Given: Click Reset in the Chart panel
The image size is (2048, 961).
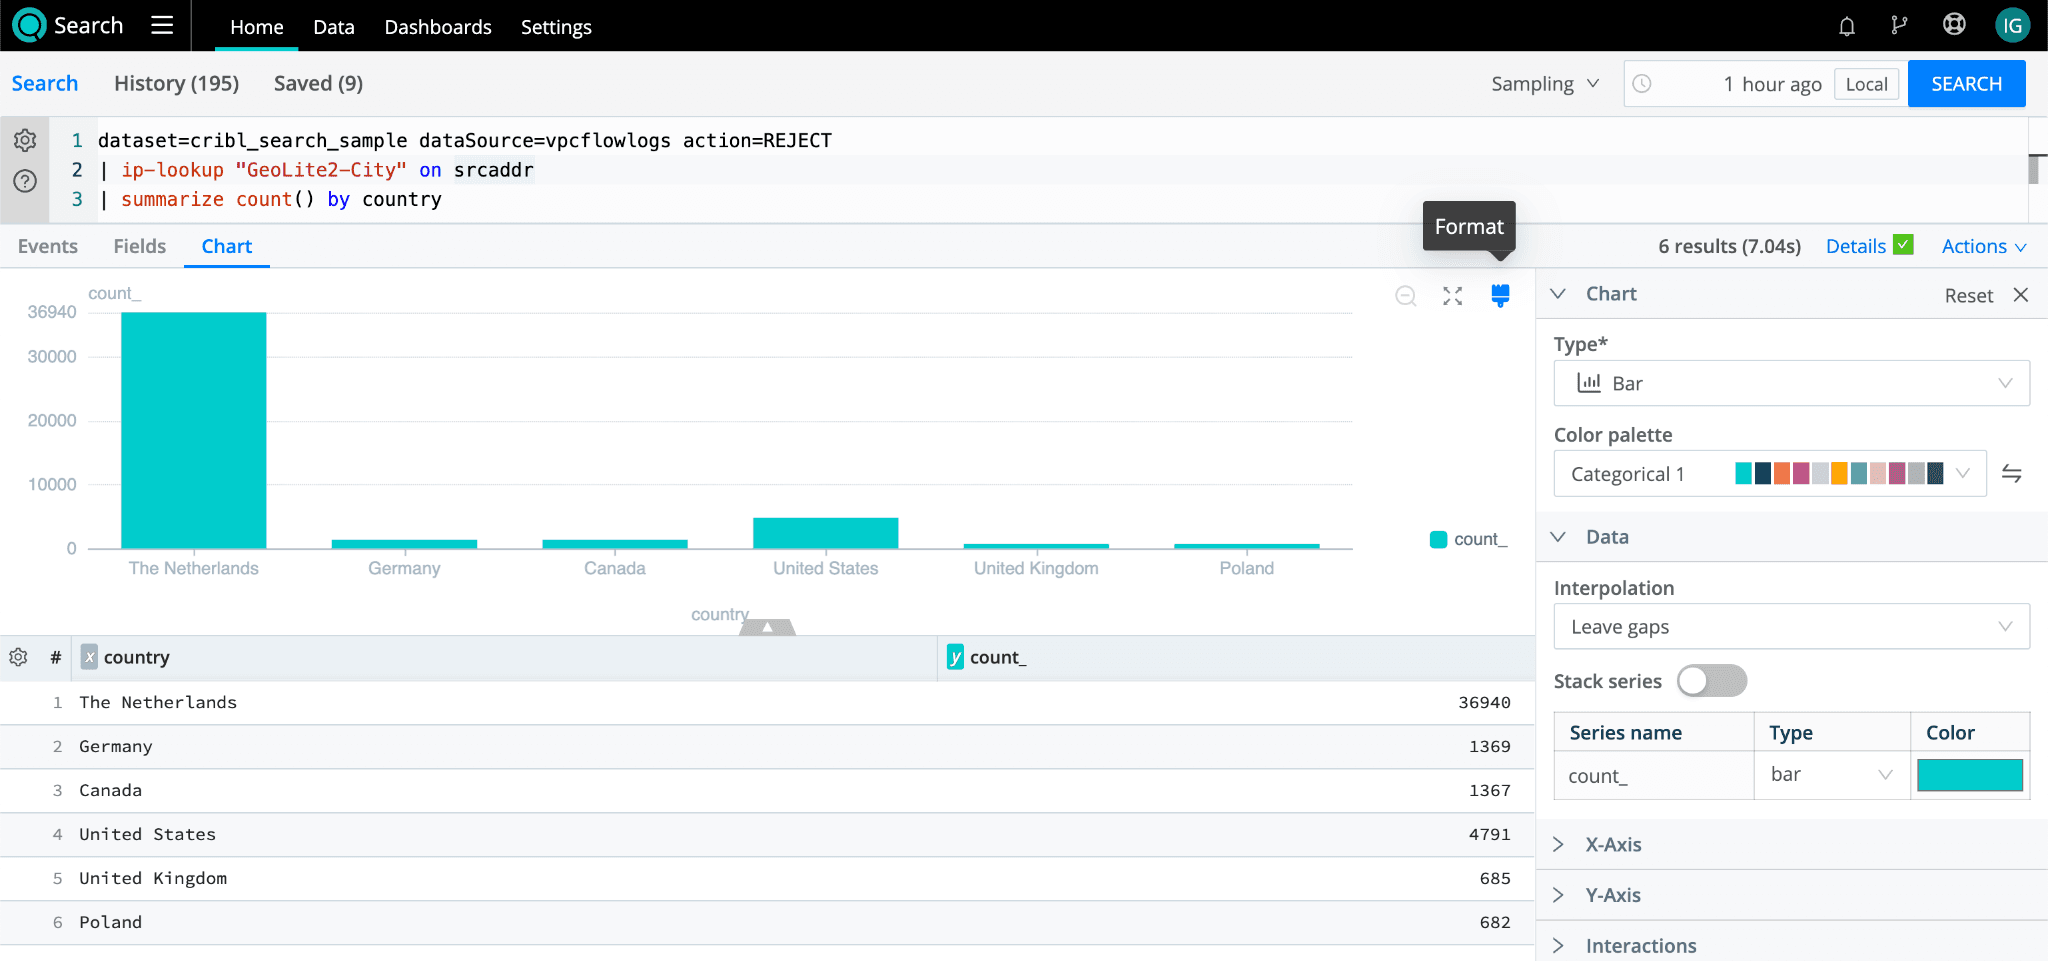Looking at the screenshot, I should click(x=1968, y=295).
